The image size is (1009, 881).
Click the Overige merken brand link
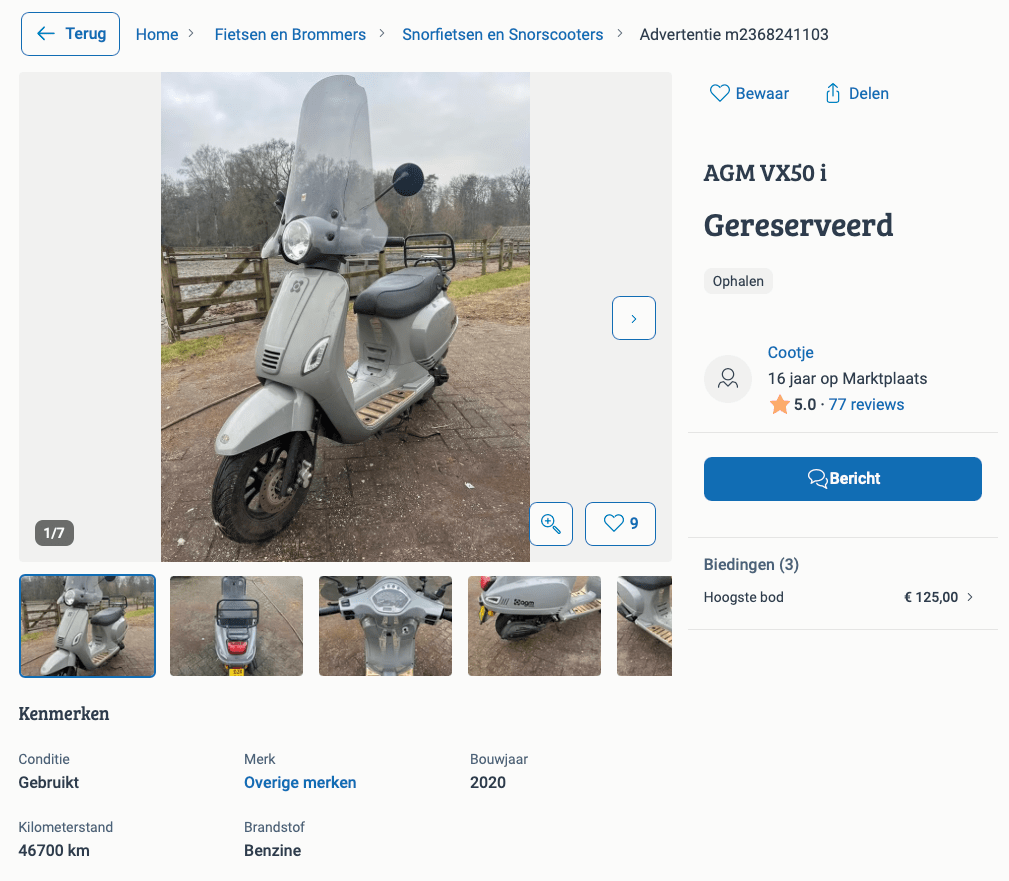(x=300, y=783)
